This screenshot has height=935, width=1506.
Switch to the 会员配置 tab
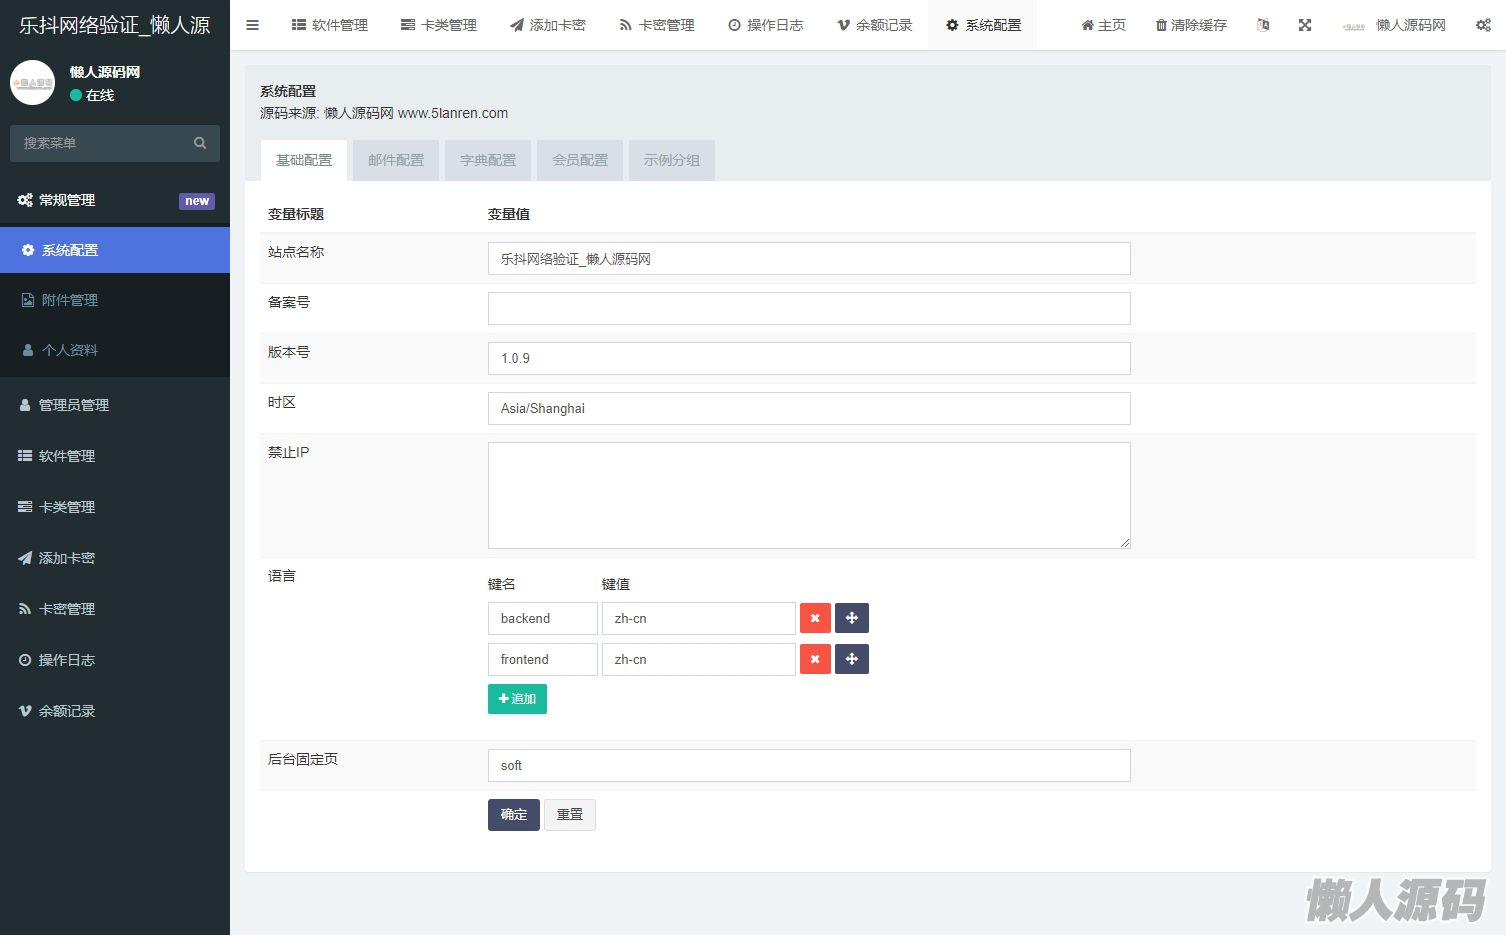click(x=580, y=160)
